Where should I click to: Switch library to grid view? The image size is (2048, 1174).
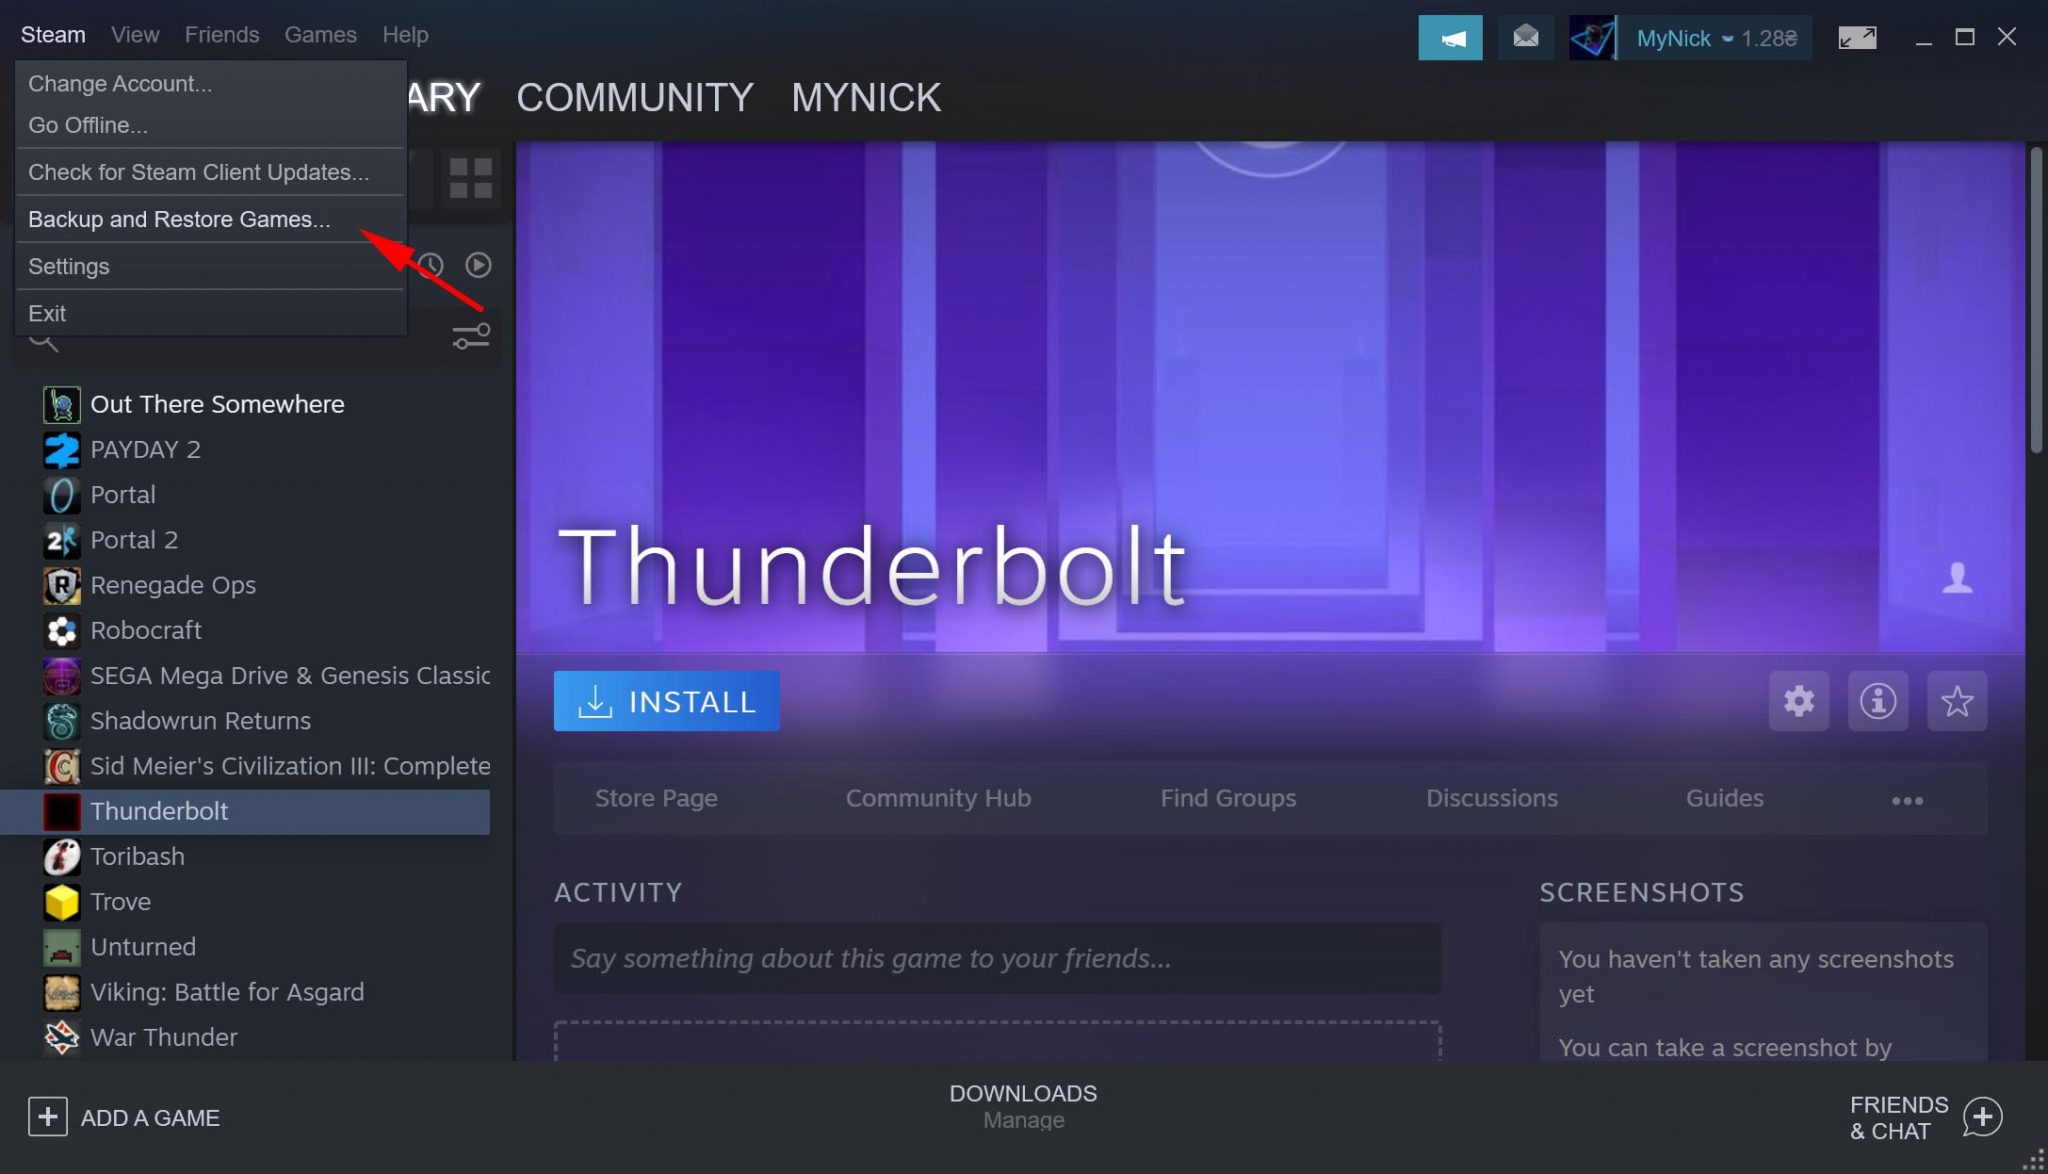point(469,177)
